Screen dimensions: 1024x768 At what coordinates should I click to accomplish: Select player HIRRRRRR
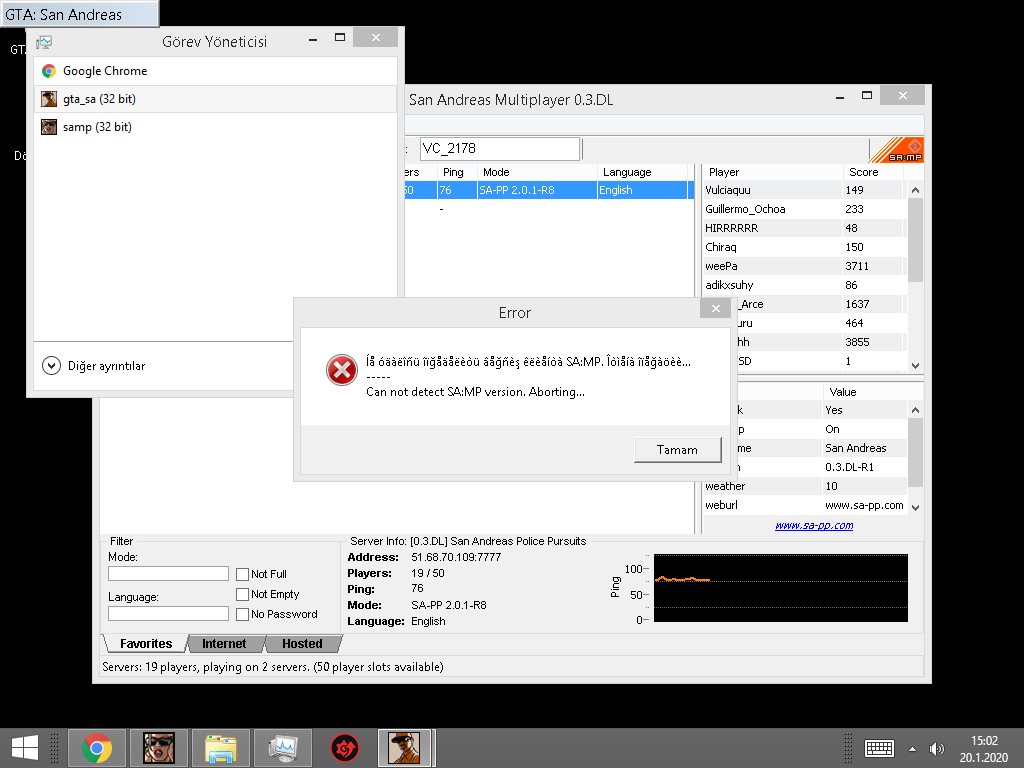coord(805,228)
